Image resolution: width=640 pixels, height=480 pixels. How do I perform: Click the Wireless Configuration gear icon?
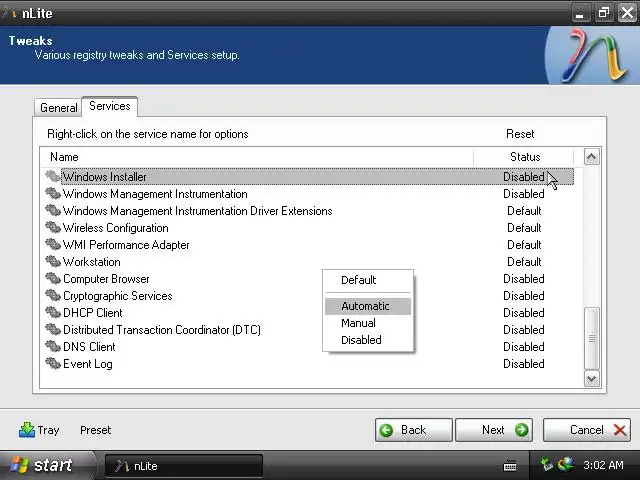pos(53,227)
